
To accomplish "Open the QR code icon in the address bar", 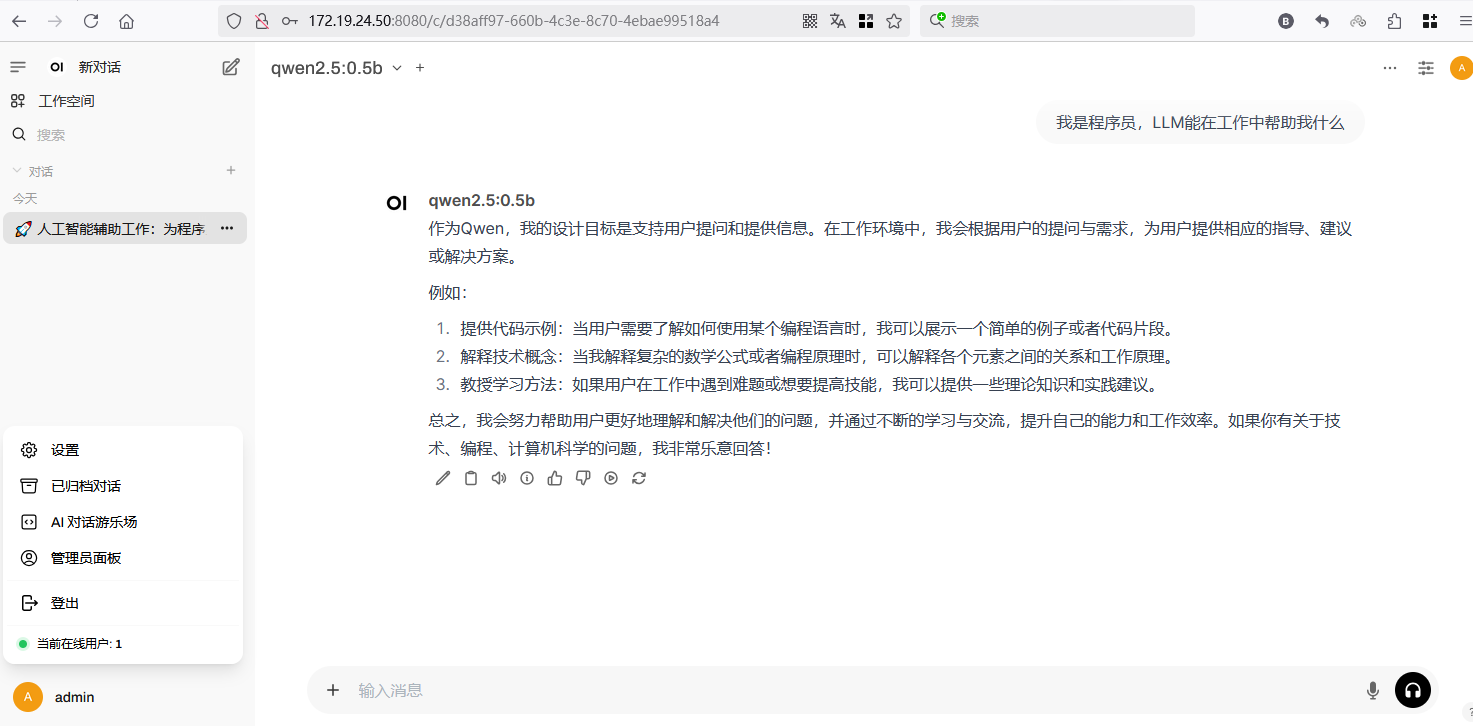I will (810, 20).
